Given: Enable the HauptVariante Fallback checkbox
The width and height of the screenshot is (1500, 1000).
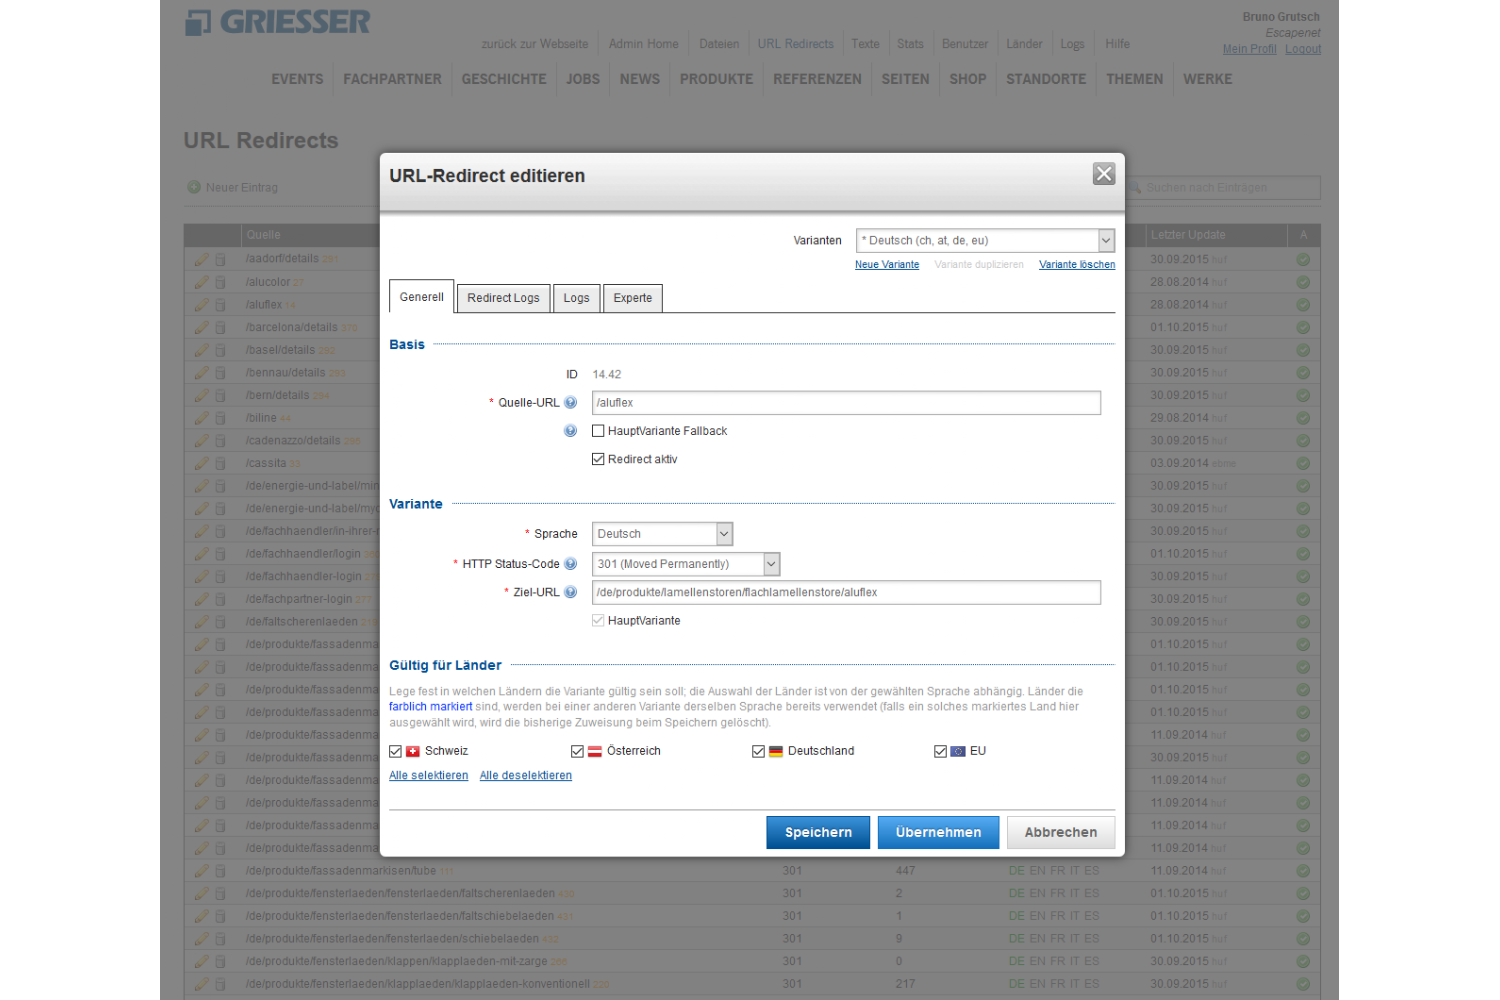Looking at the screenshot, I should pos(598,431).
